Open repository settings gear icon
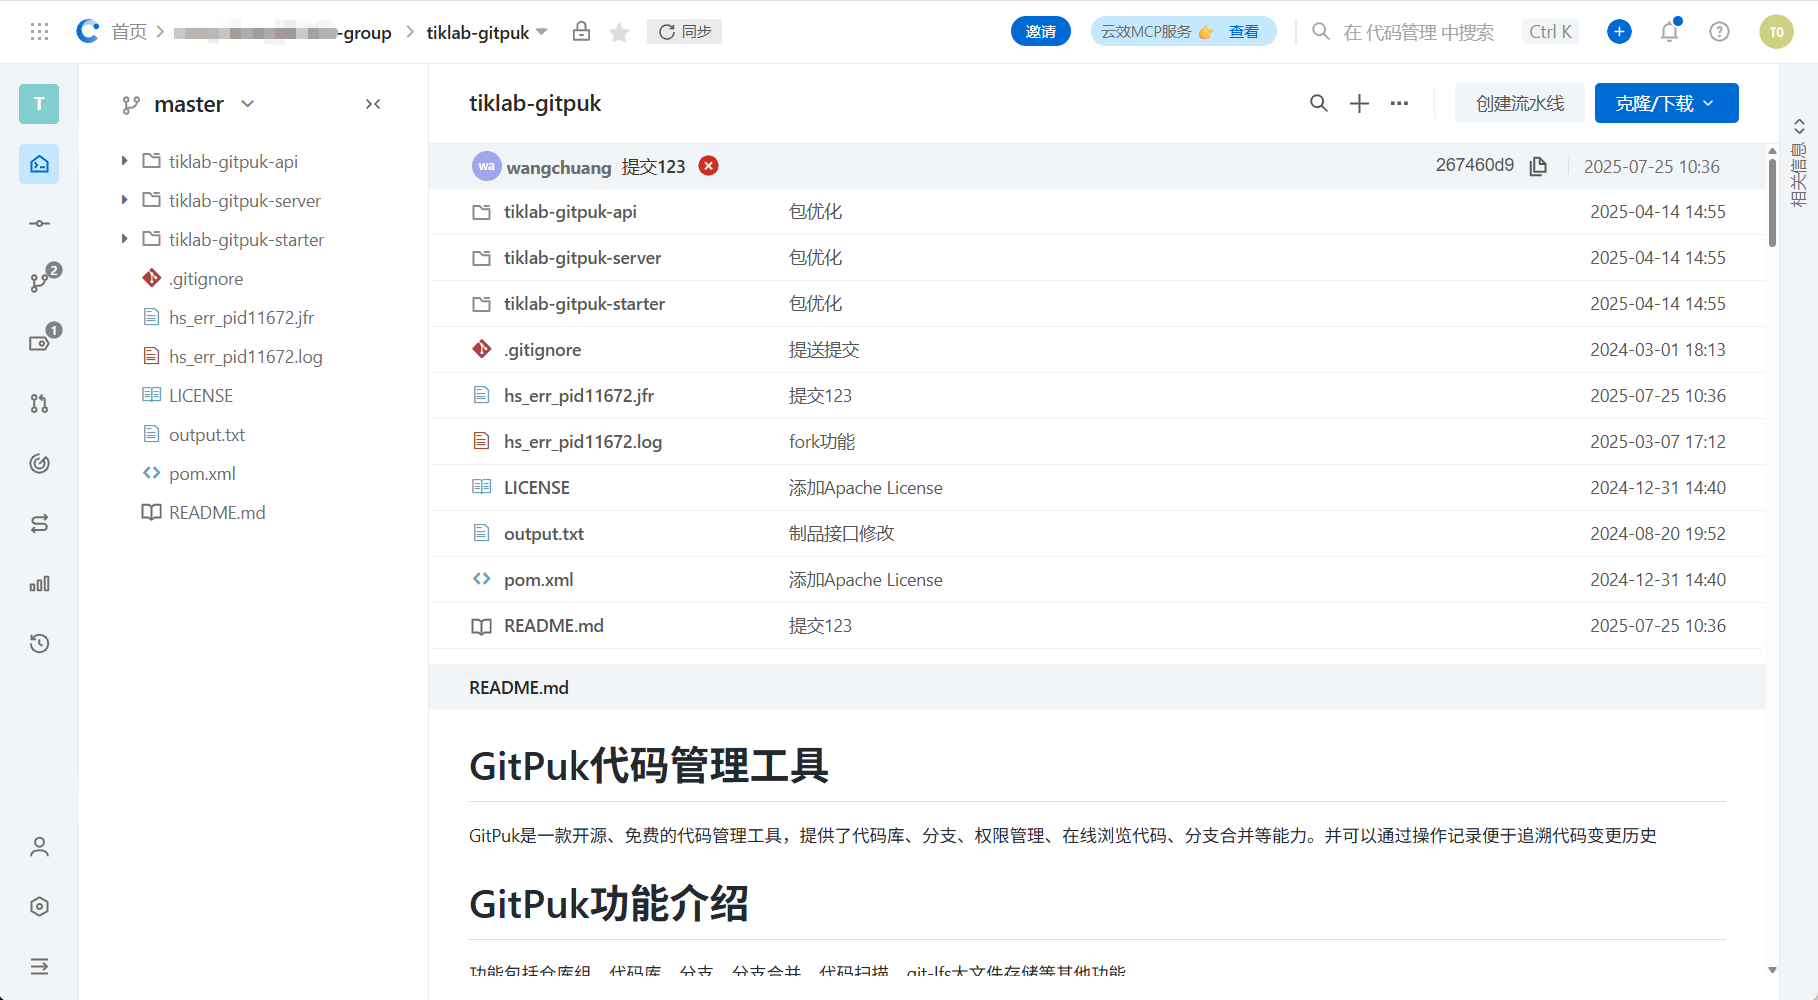 click(39, 906)
